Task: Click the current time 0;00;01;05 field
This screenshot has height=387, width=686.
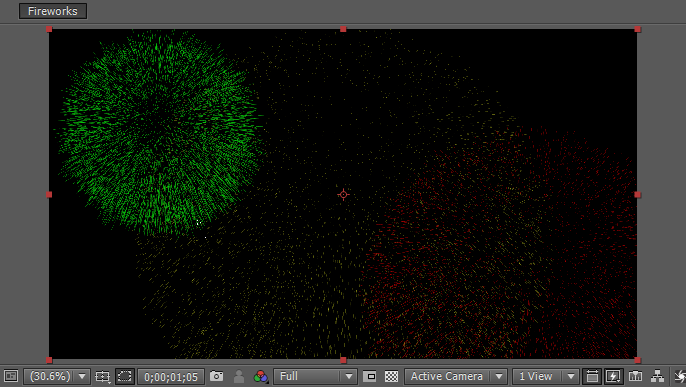Action: click(171, 377)
